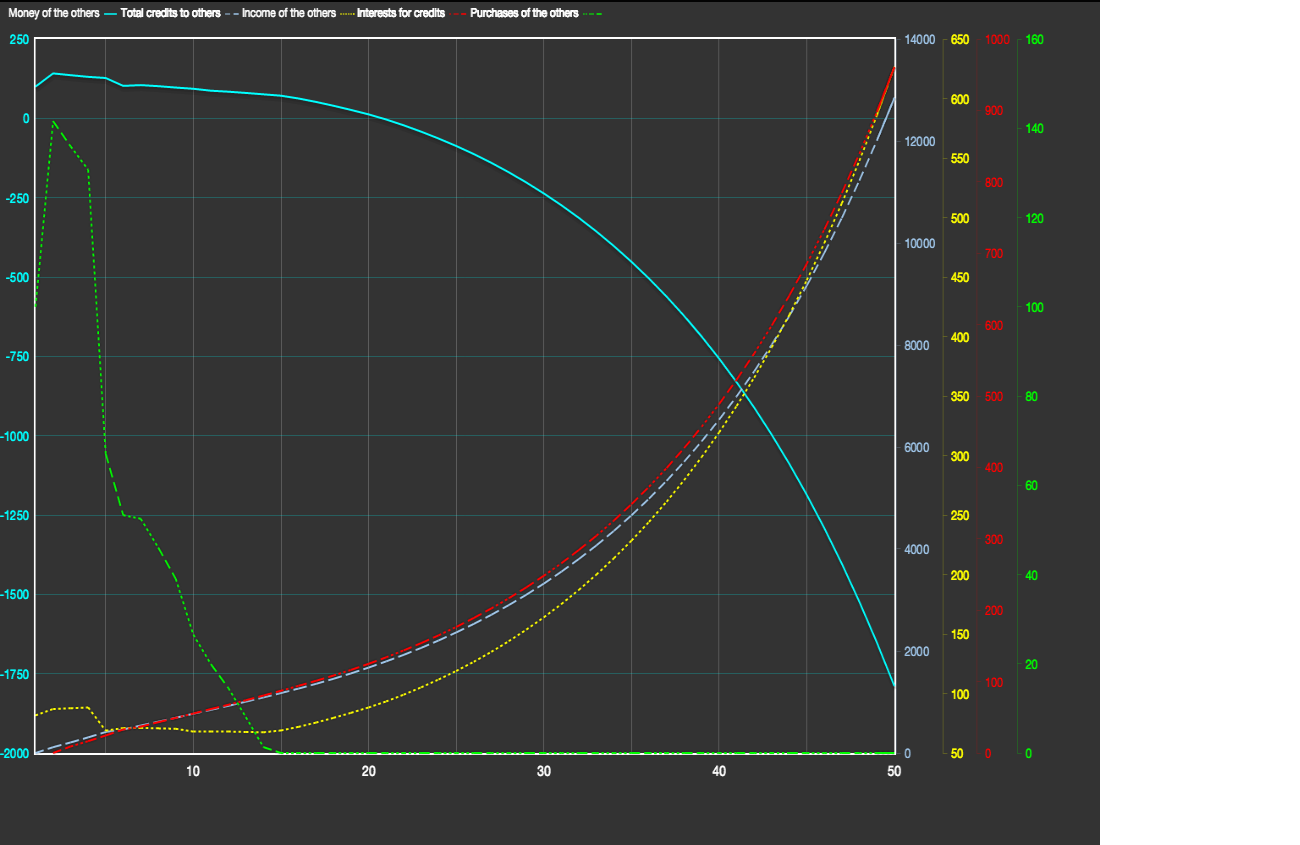Click the solid cyan line swatch in the legend
Screen dimensions: 1300x845
coord(109,14)
